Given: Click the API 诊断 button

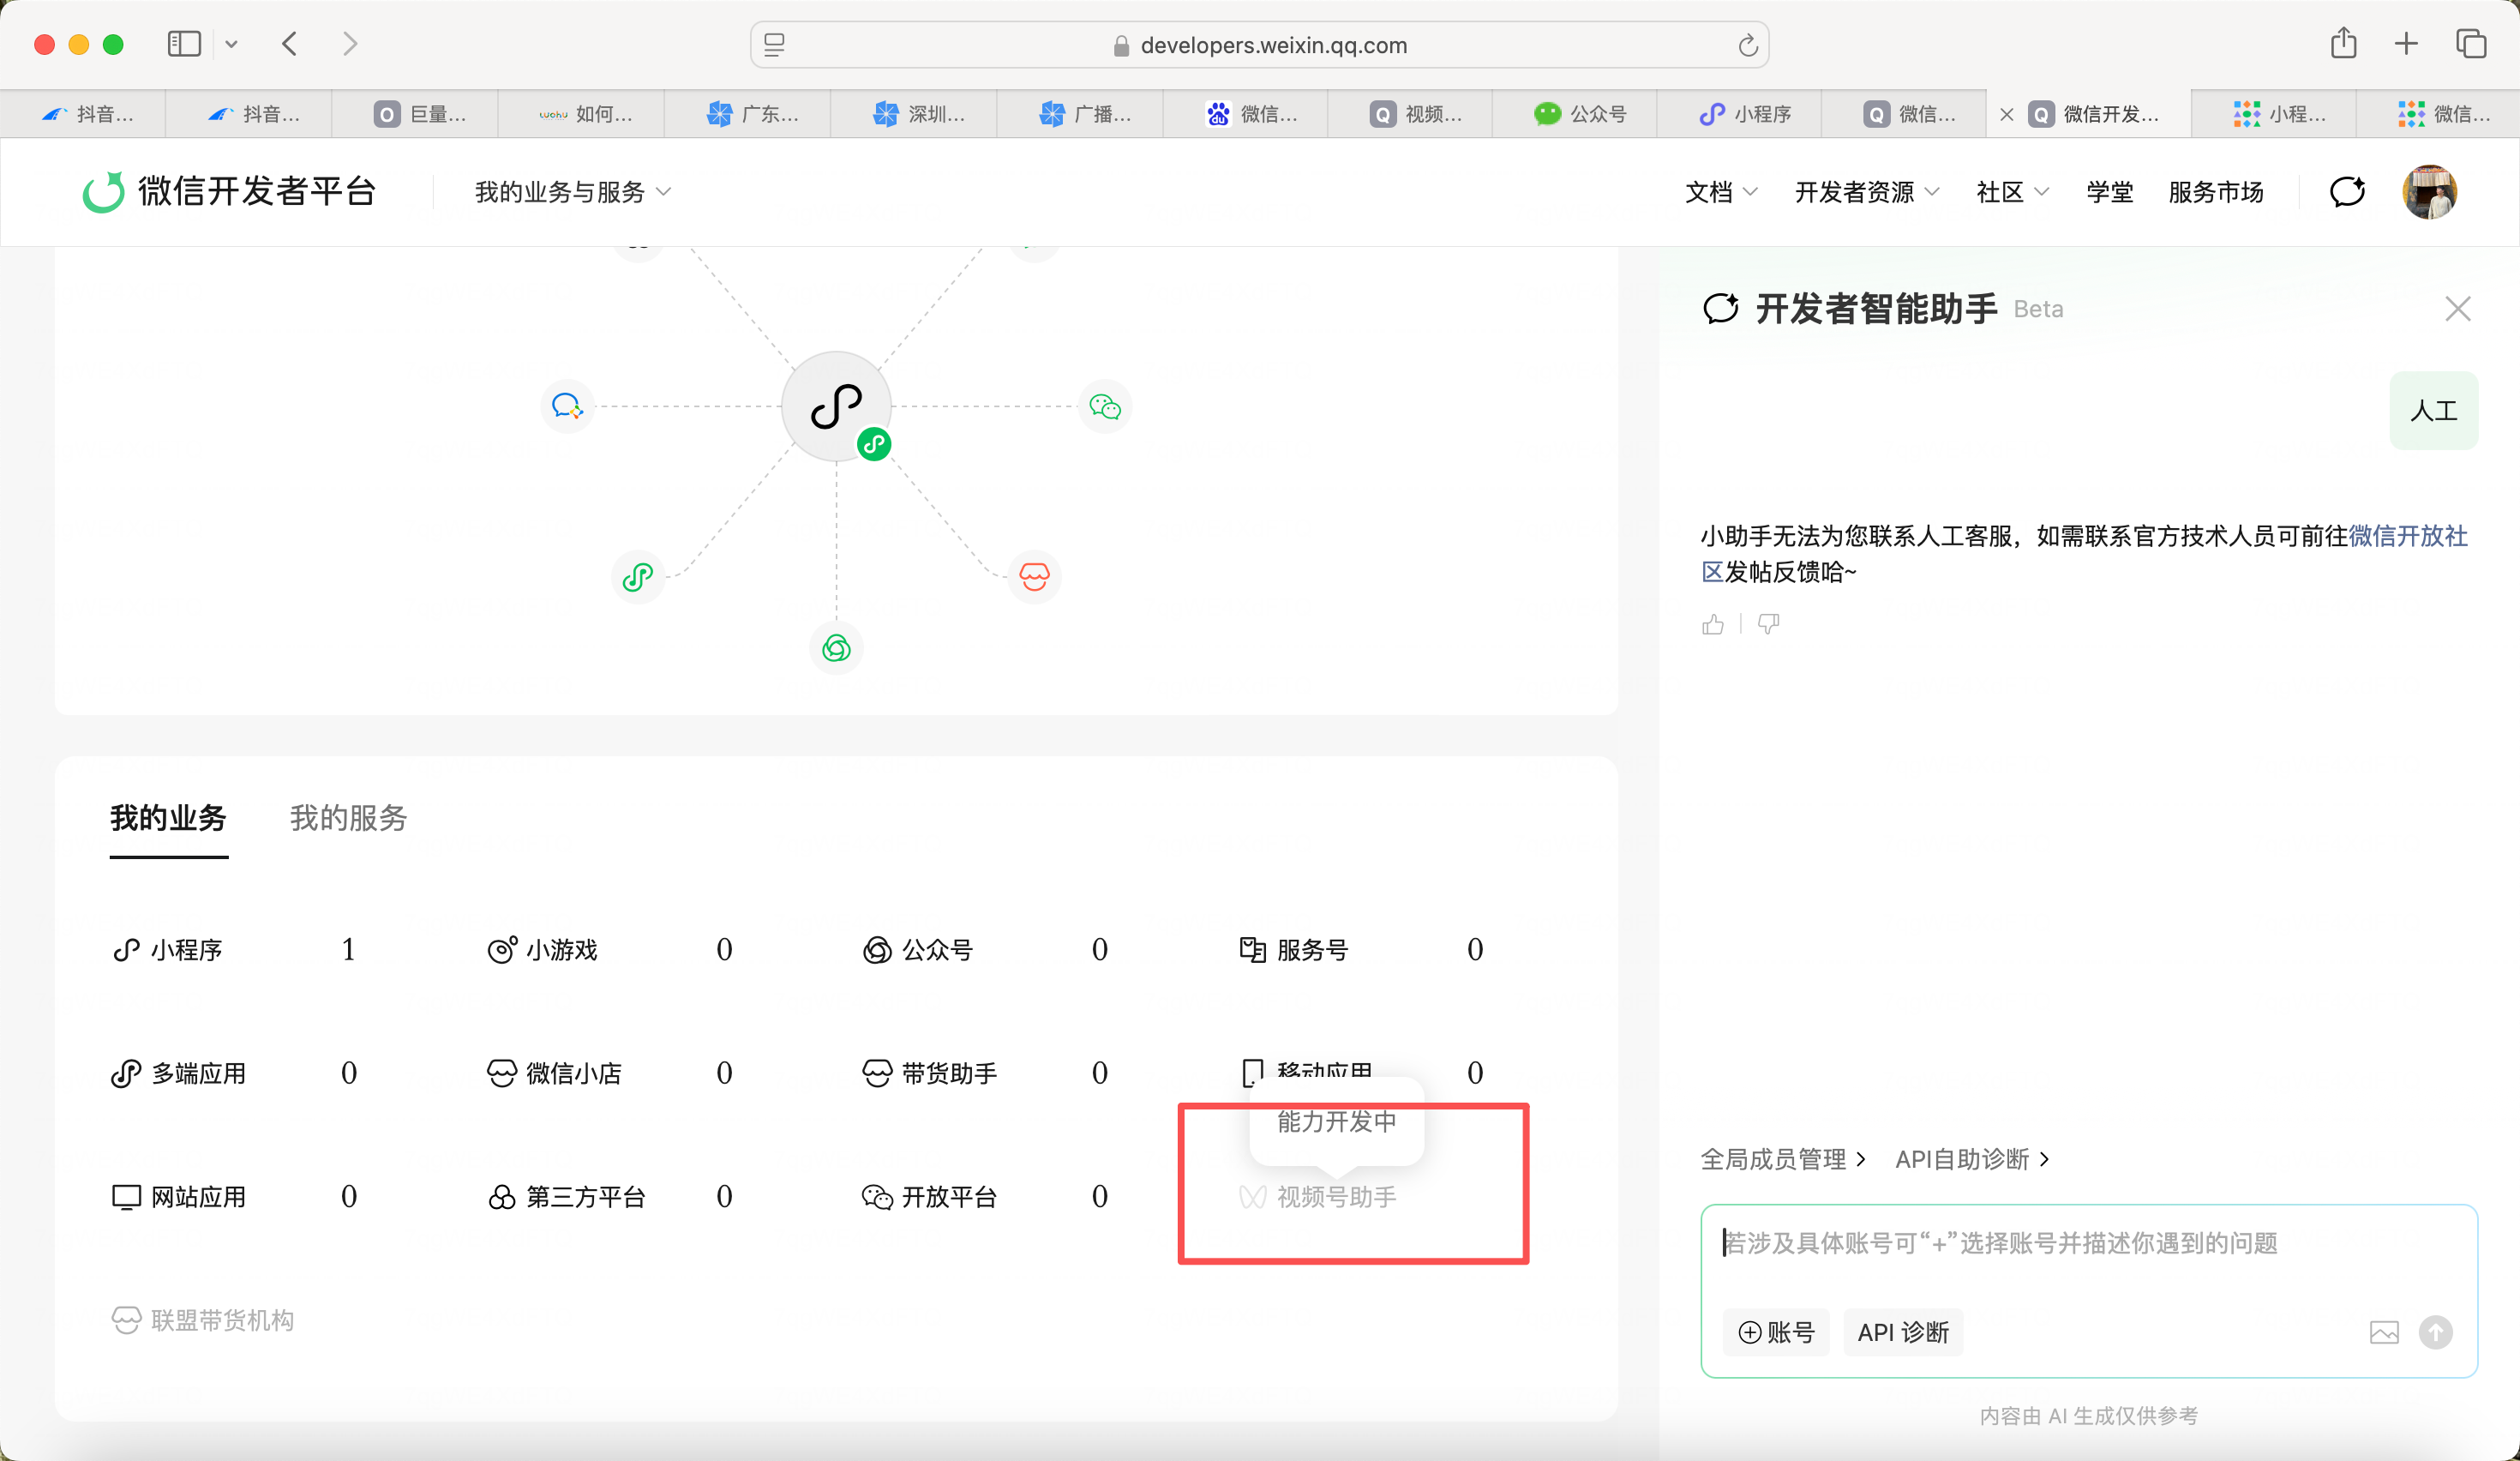Looking at the screenshot, I should (1903, 1332).
